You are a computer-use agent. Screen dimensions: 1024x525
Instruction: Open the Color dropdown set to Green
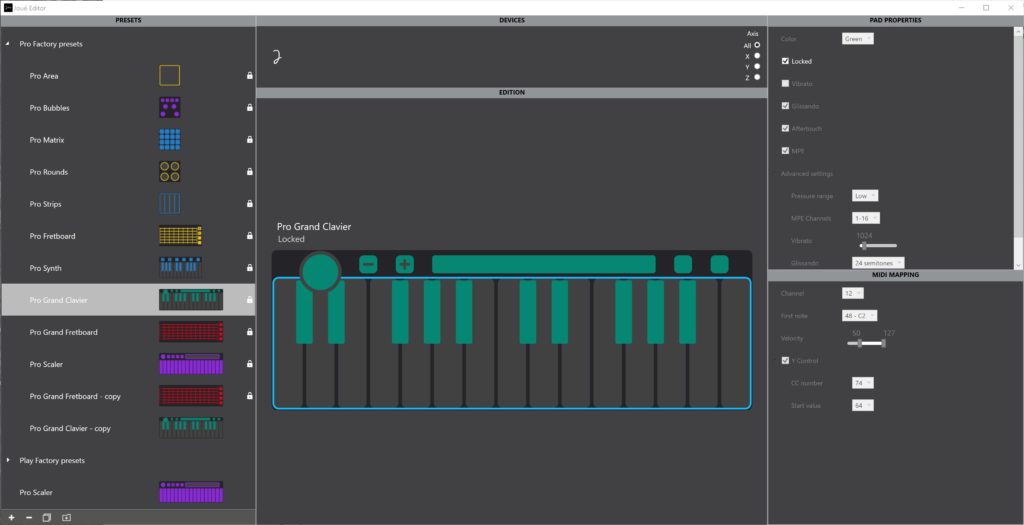(858, 39)
